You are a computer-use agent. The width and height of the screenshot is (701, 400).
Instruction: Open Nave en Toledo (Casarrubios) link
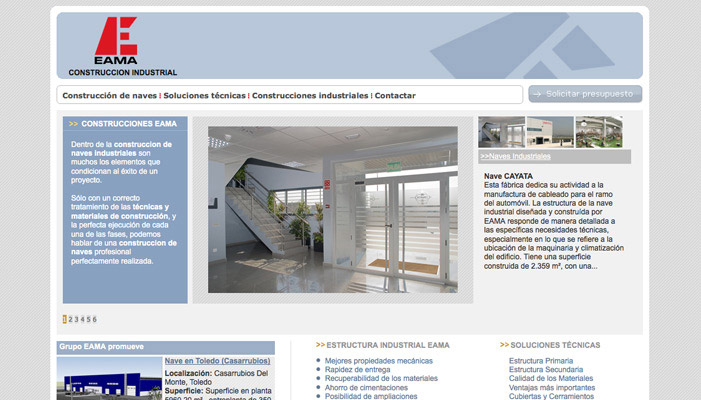coord(217,361)
